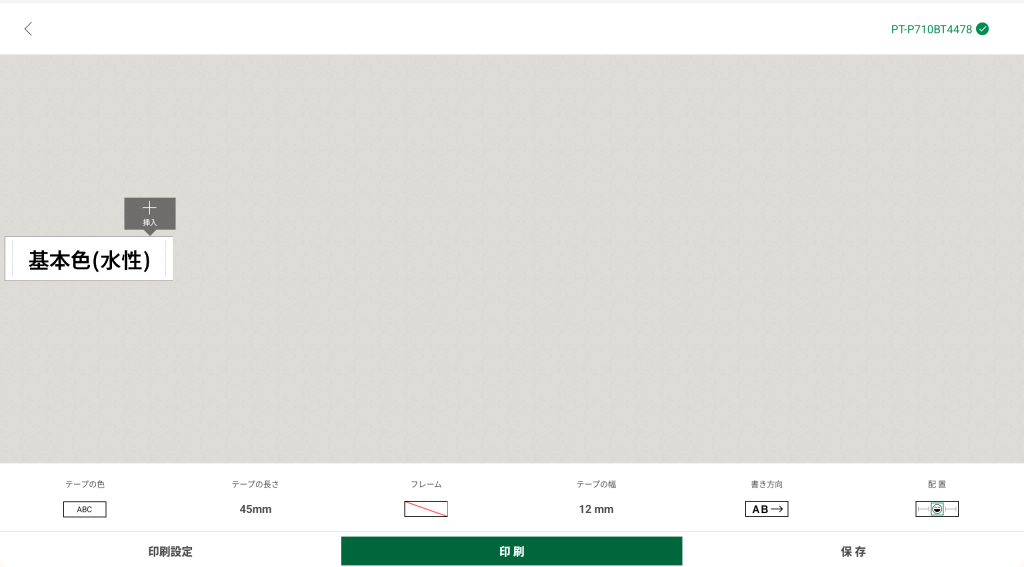The width and height of the screenshot is (1024, 567).
Task: Click the 保存 save button
Action: click(x=853, y=551)
